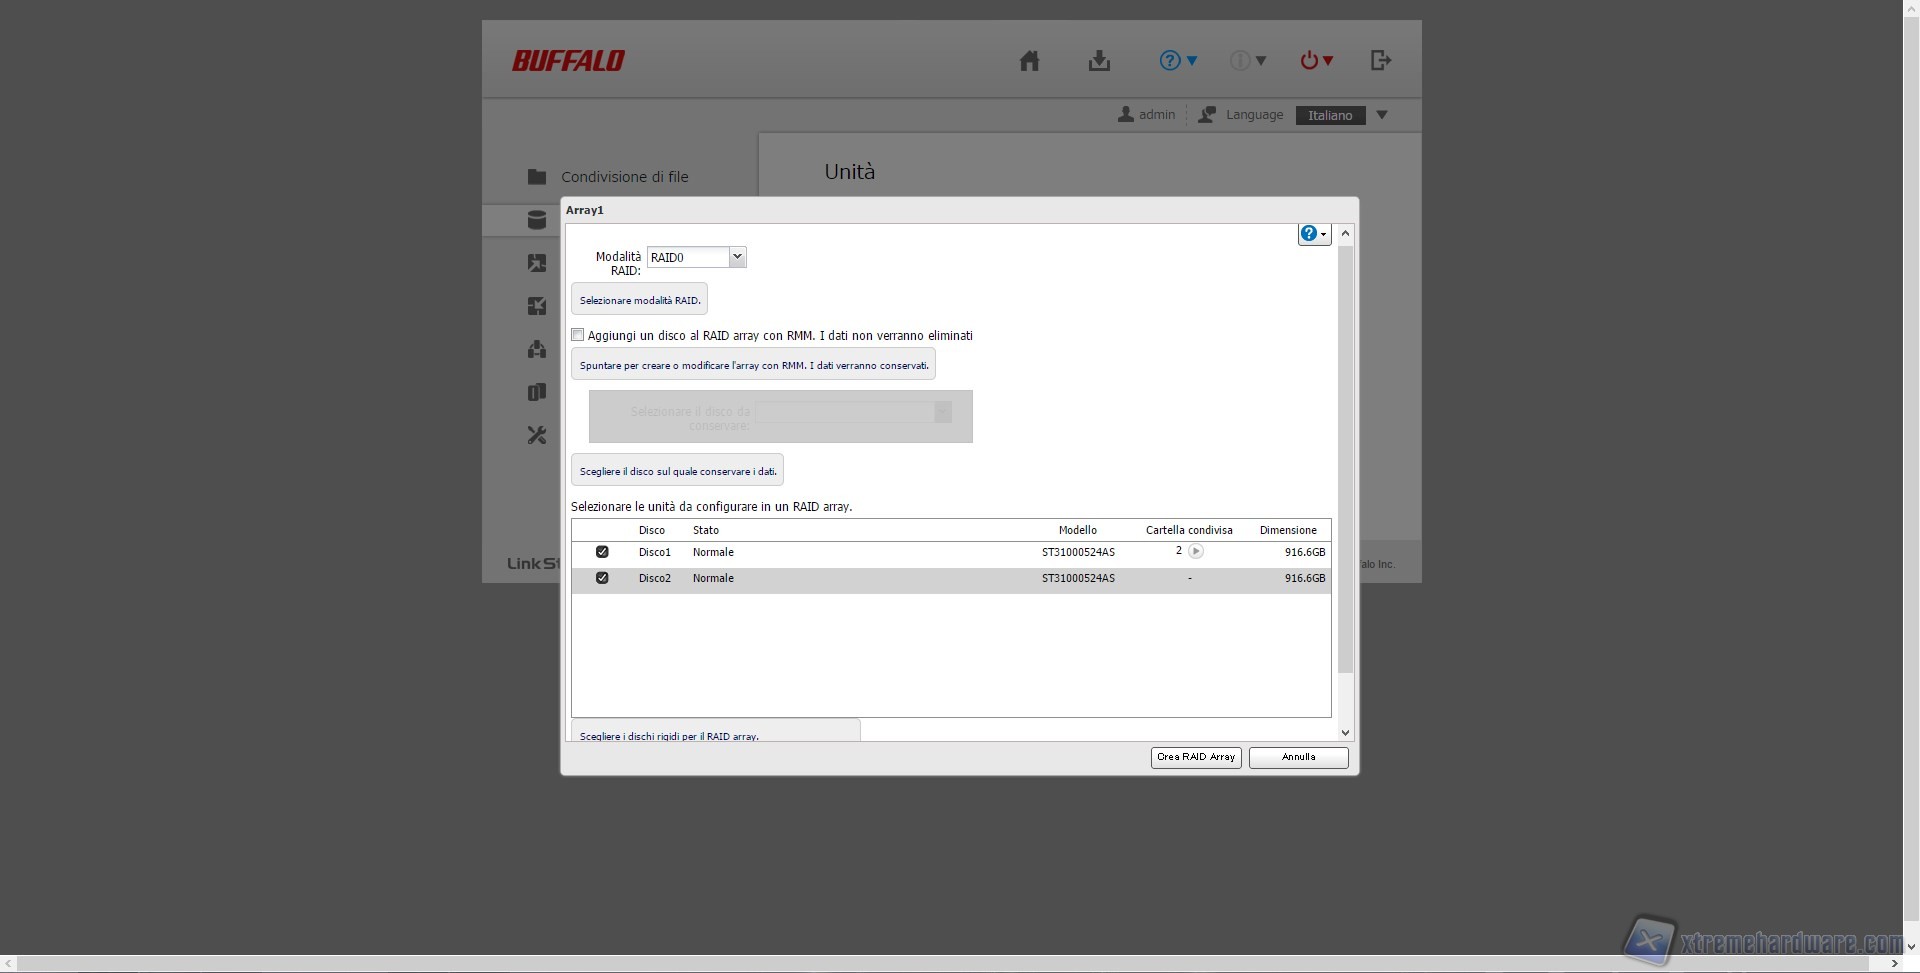
Task: Uncheck the Disco1 checkbox
Action: [602, 552]
